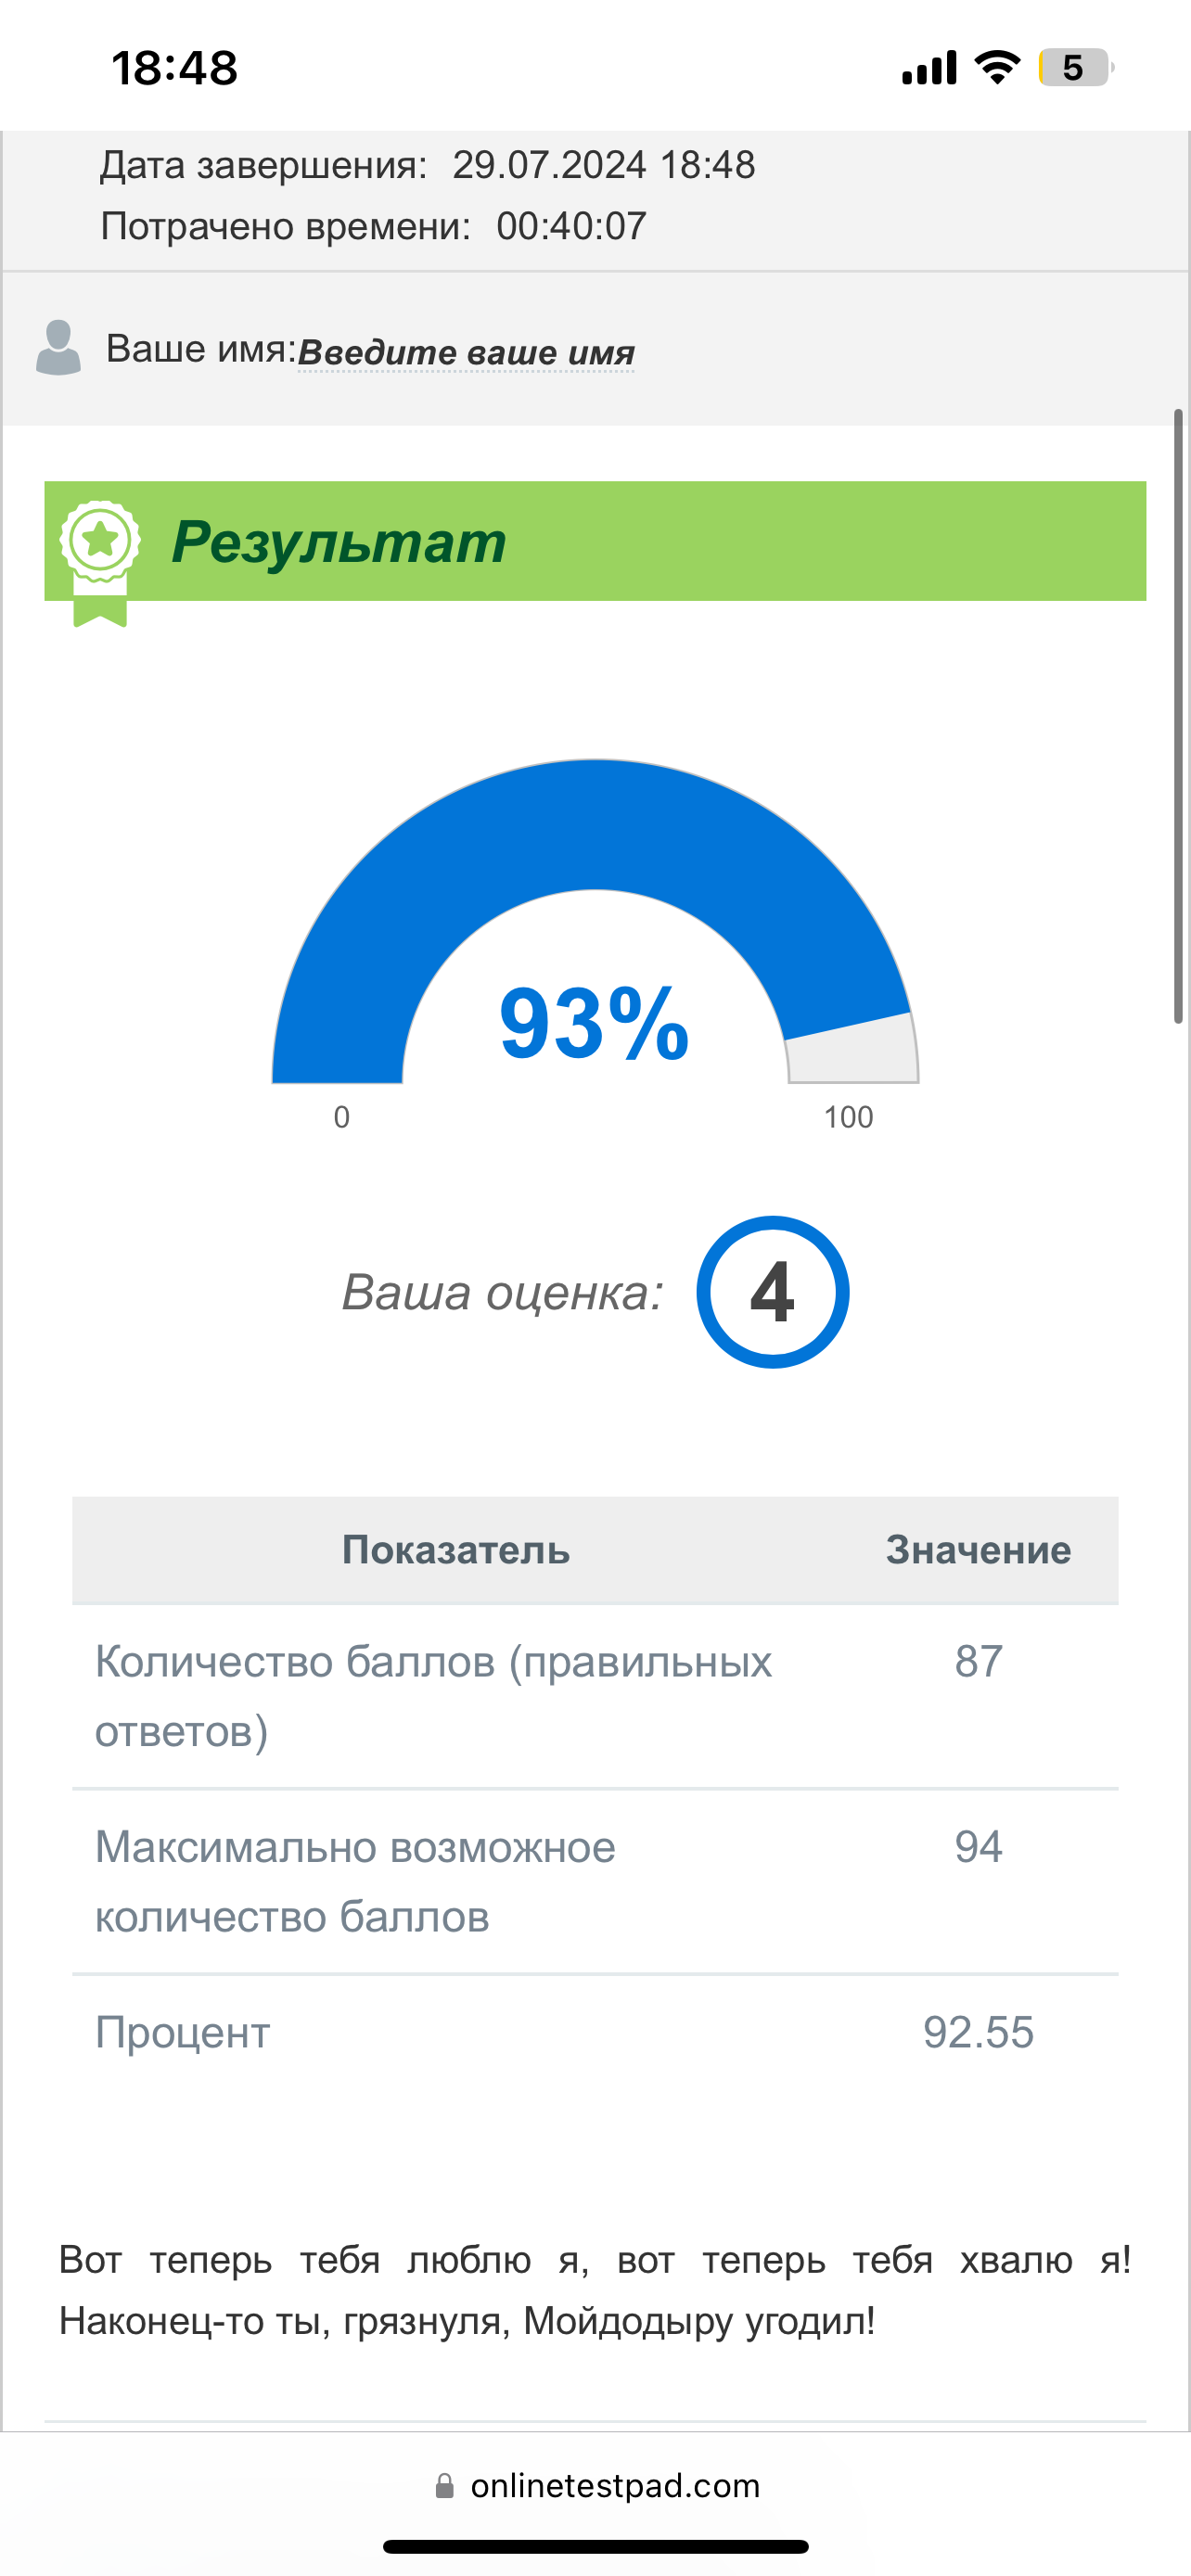The image size is (1191, 2576).
Task: Tap the lock icon beside the URL
Action: [445, 2486]
